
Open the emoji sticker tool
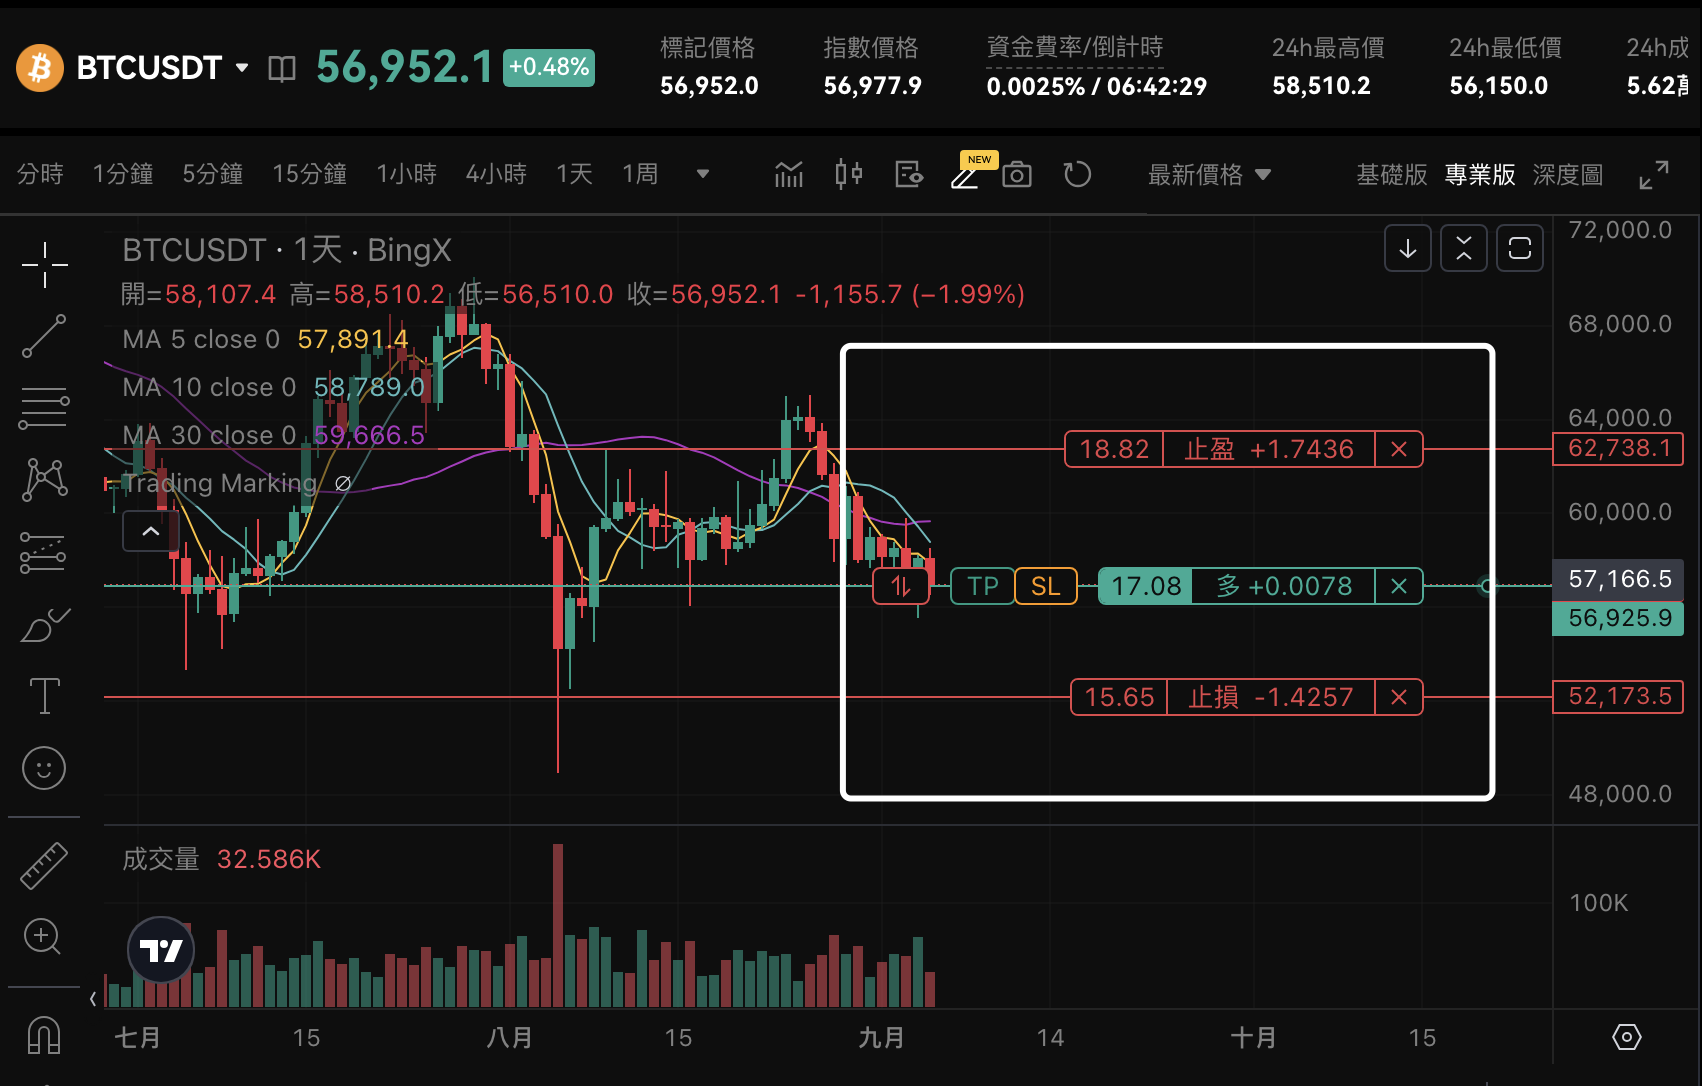44,768
